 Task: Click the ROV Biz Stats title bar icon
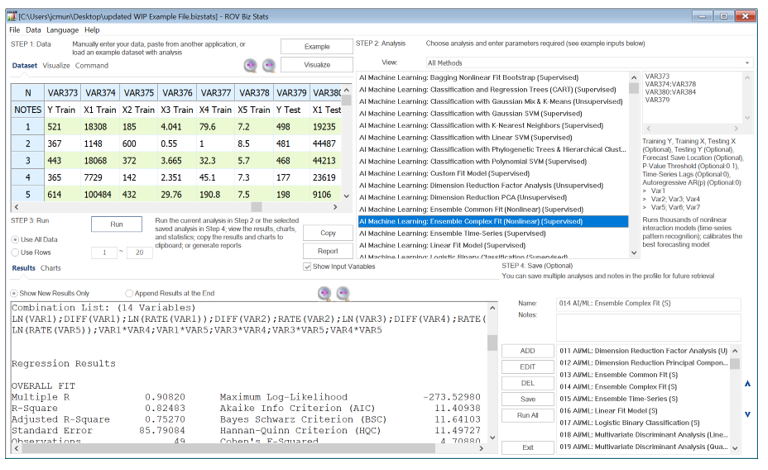click(12, 16)
